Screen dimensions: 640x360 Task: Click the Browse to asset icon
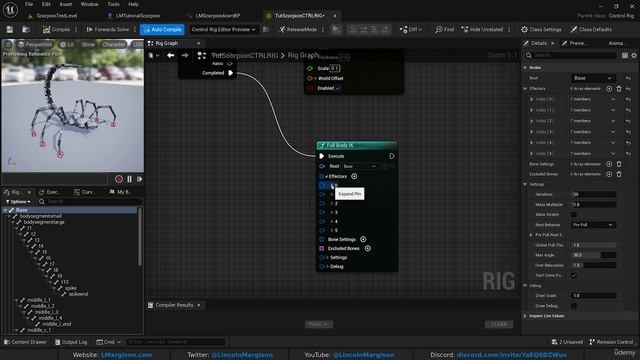pos(26,29)
